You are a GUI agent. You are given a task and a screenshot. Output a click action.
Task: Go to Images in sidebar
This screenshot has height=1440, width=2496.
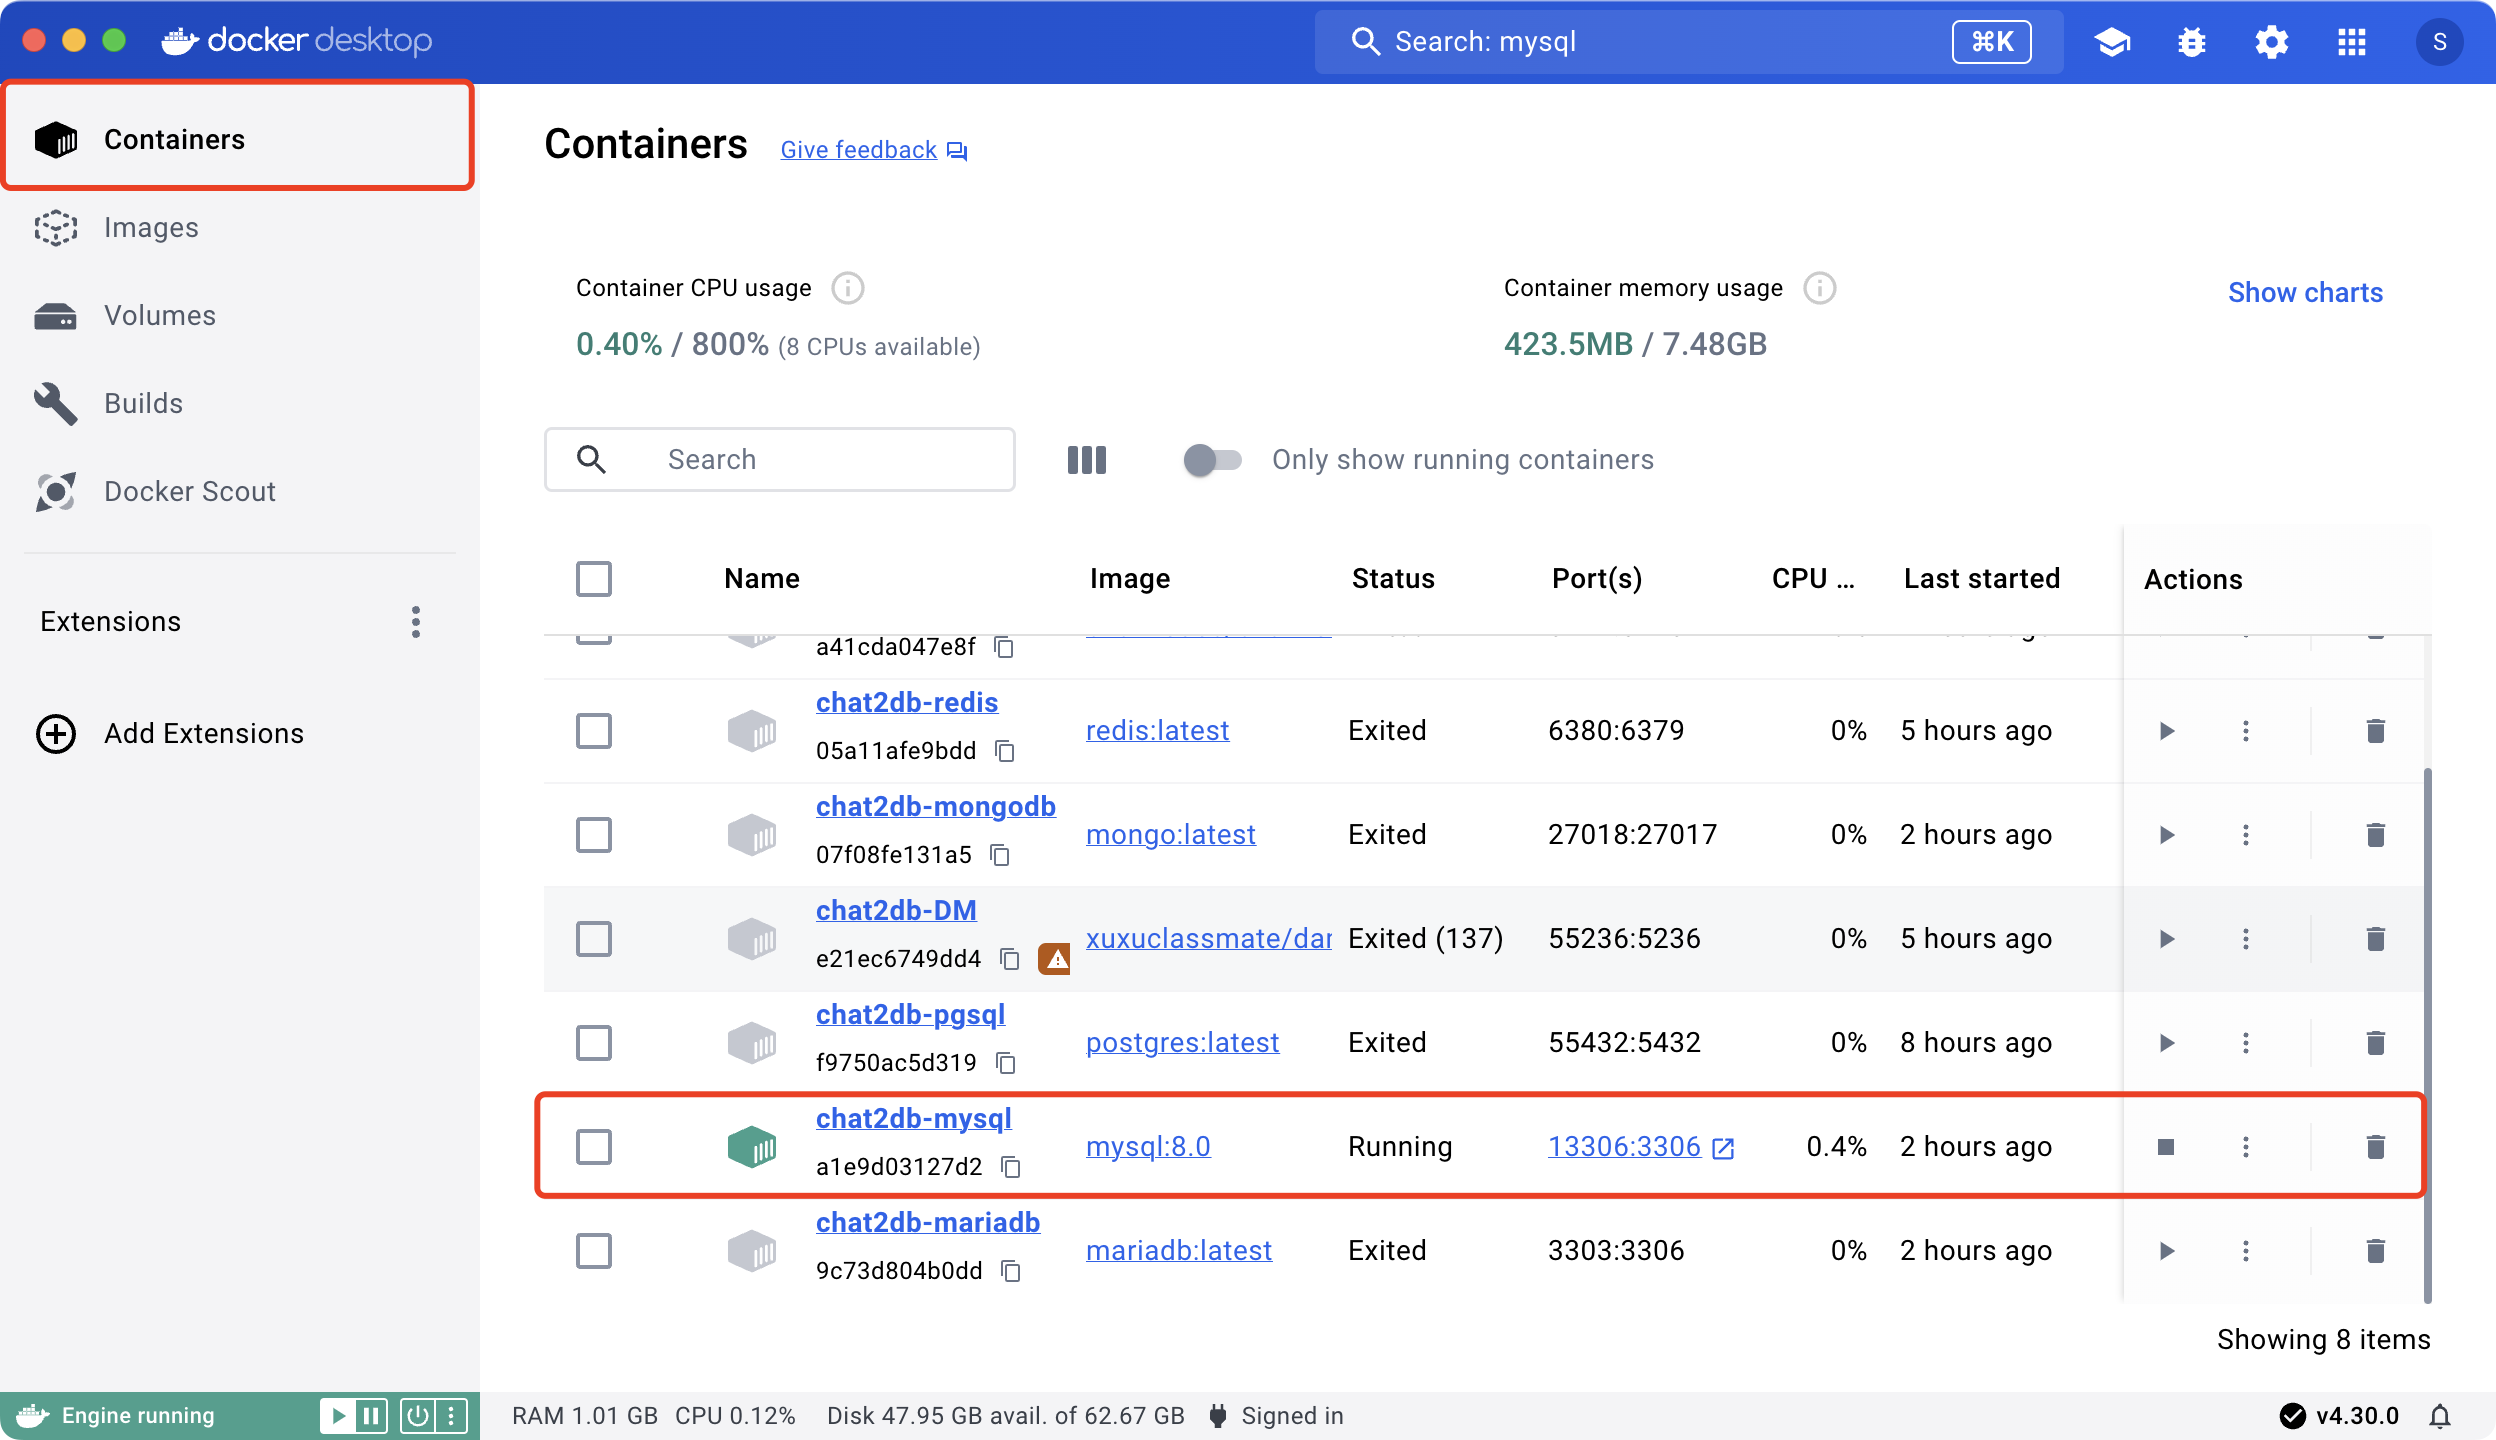238,228
